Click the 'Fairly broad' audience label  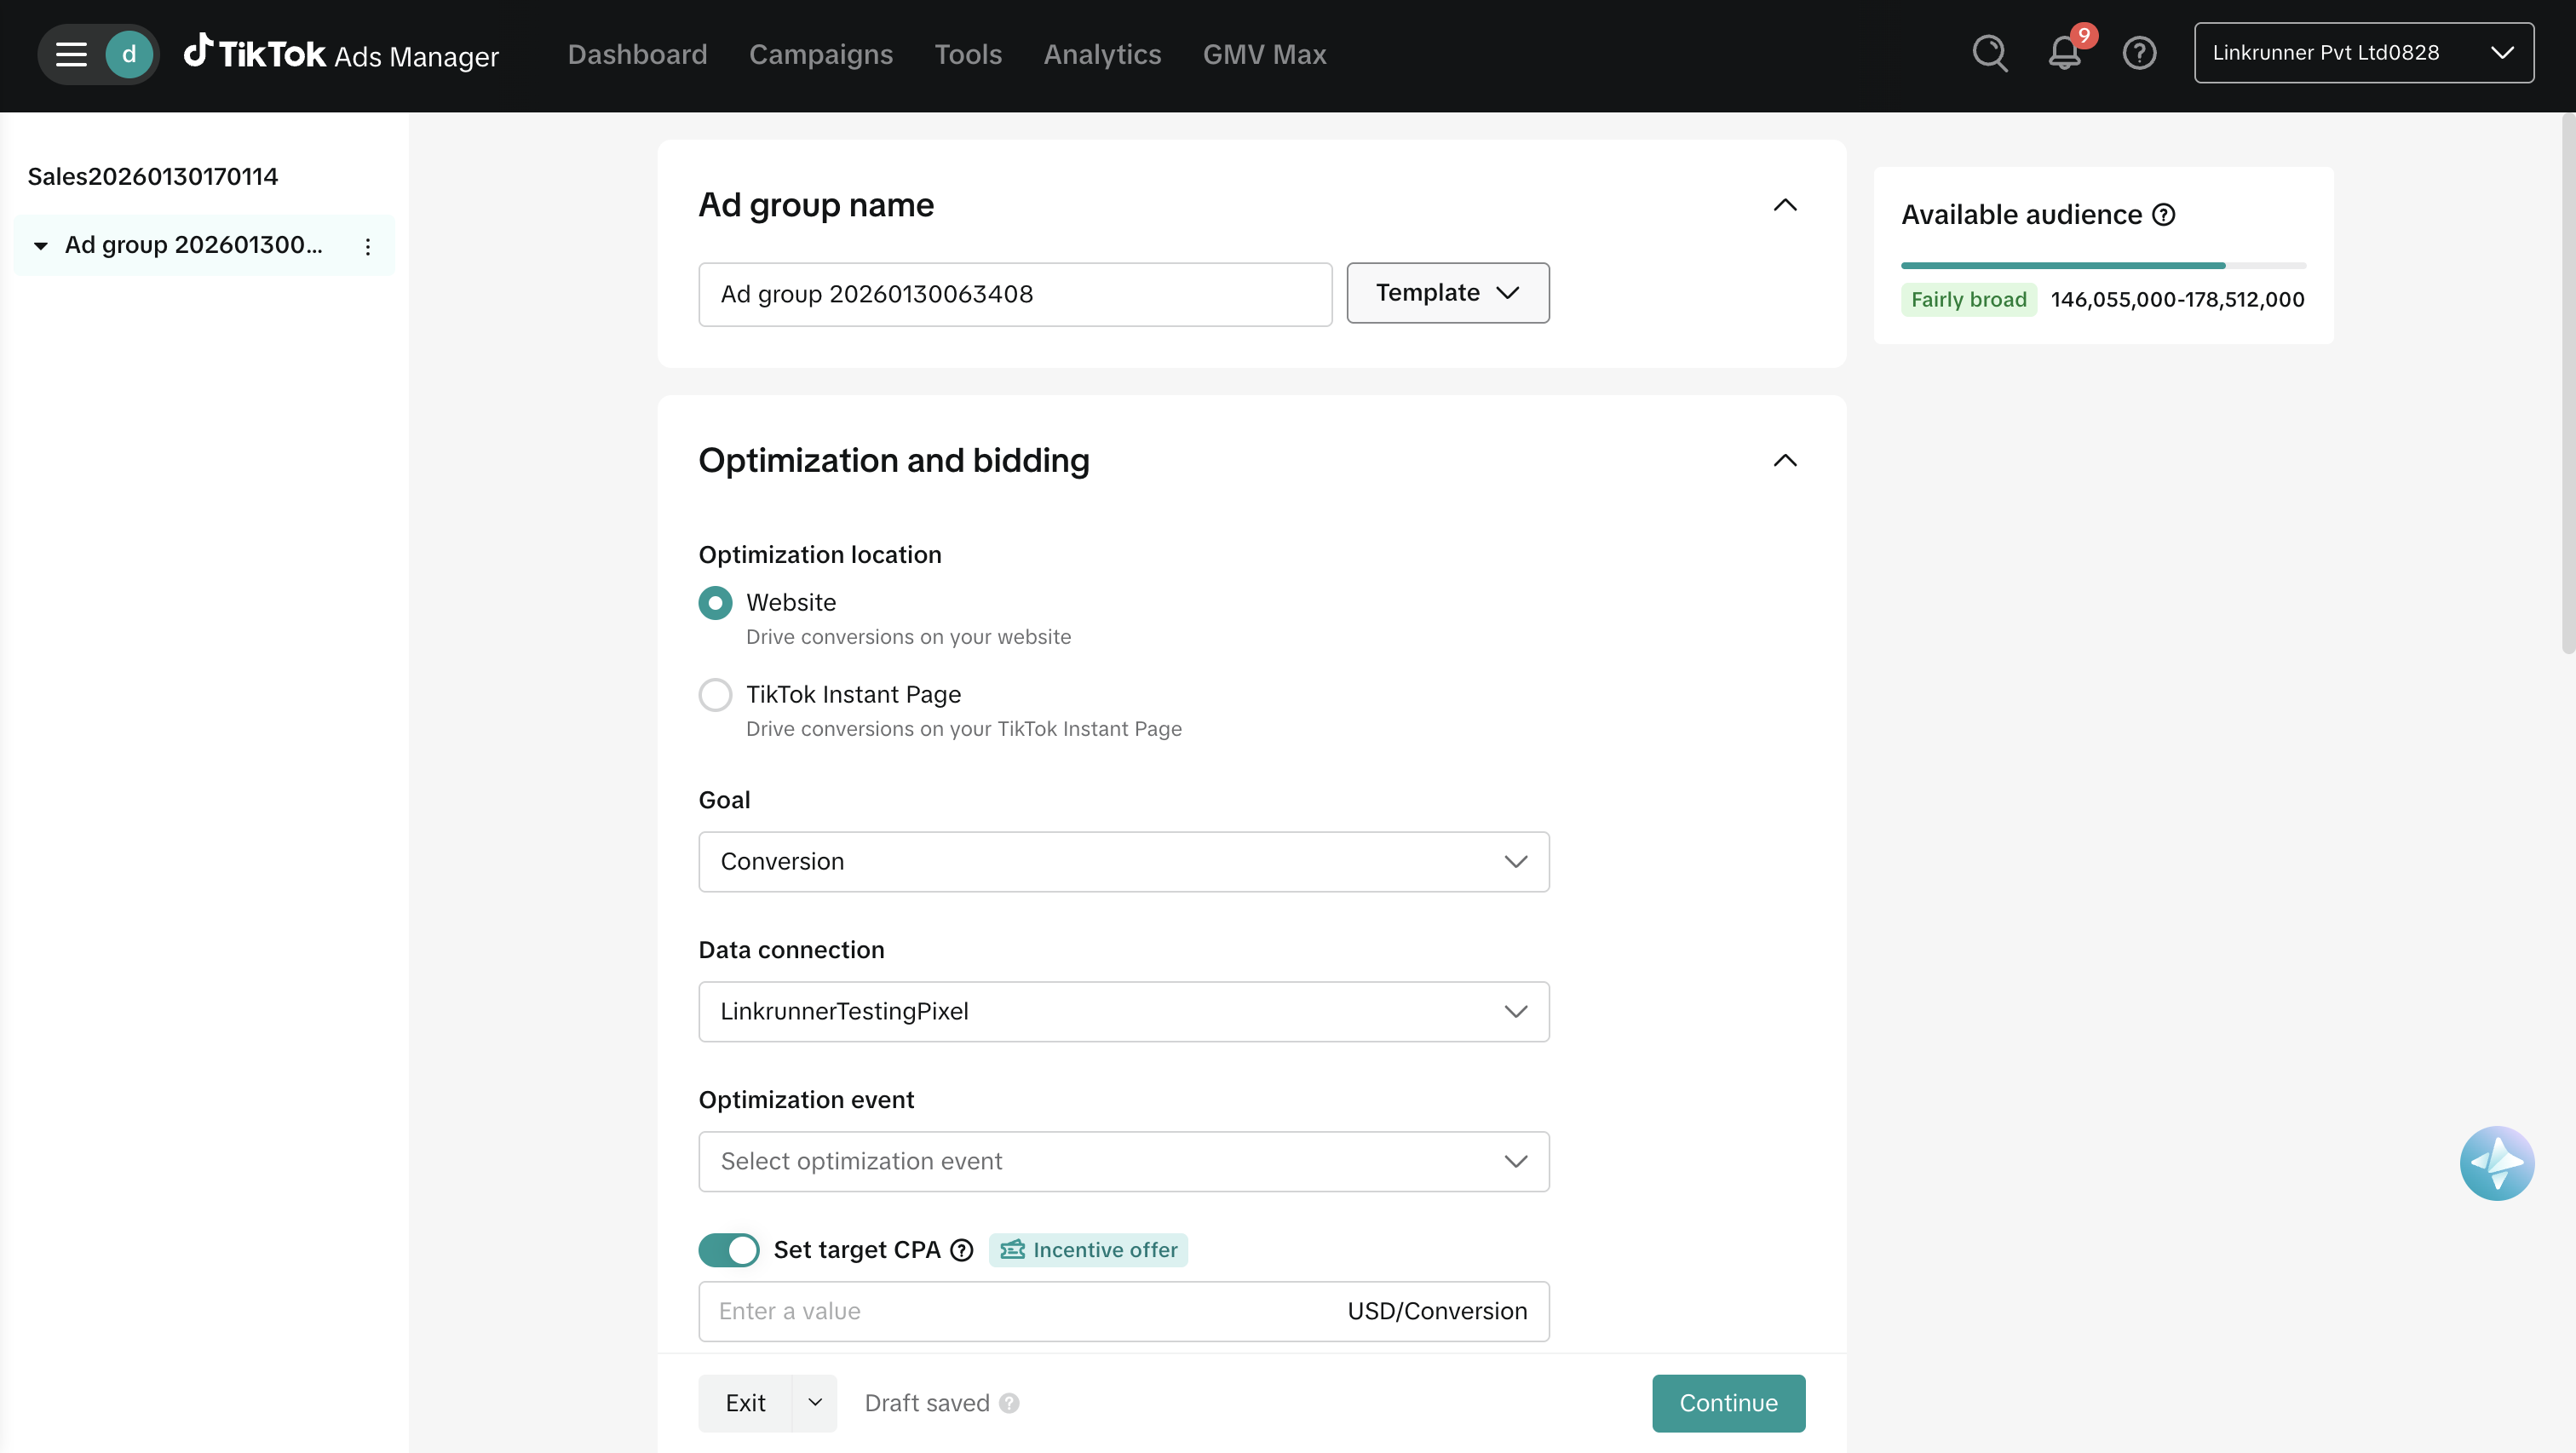click(1968, 300)
